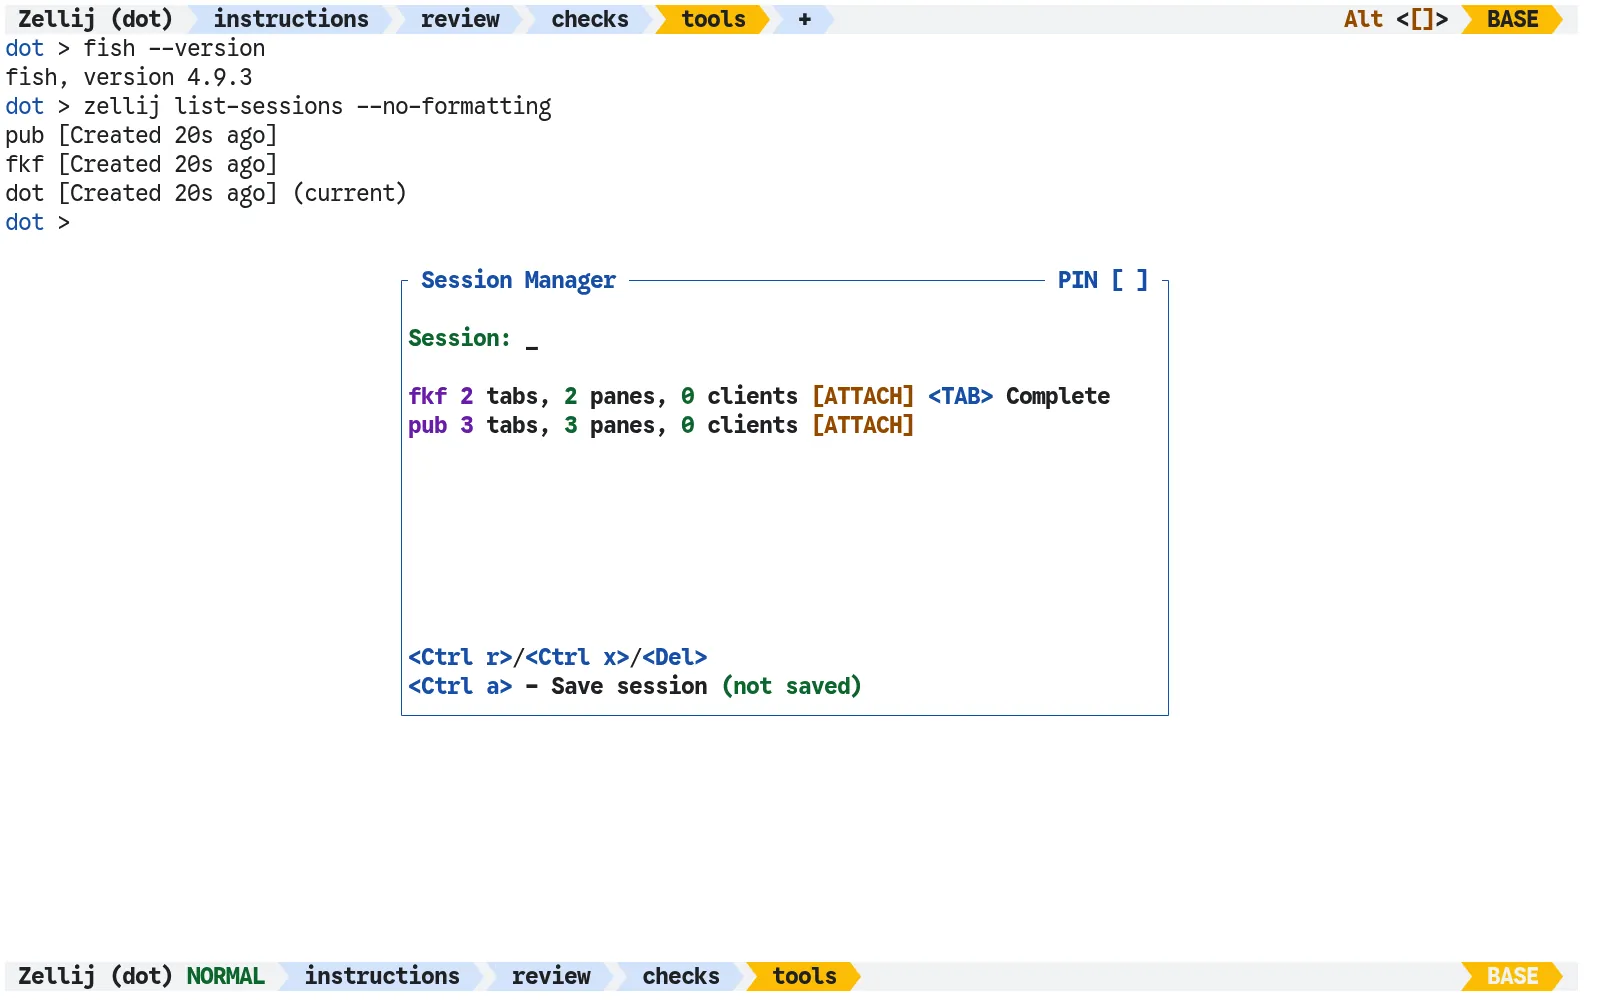This screenshot has height=1000, width=1600.
Task: Click the <TAB> Complete hint
Action: click(x=1019, y=396)
